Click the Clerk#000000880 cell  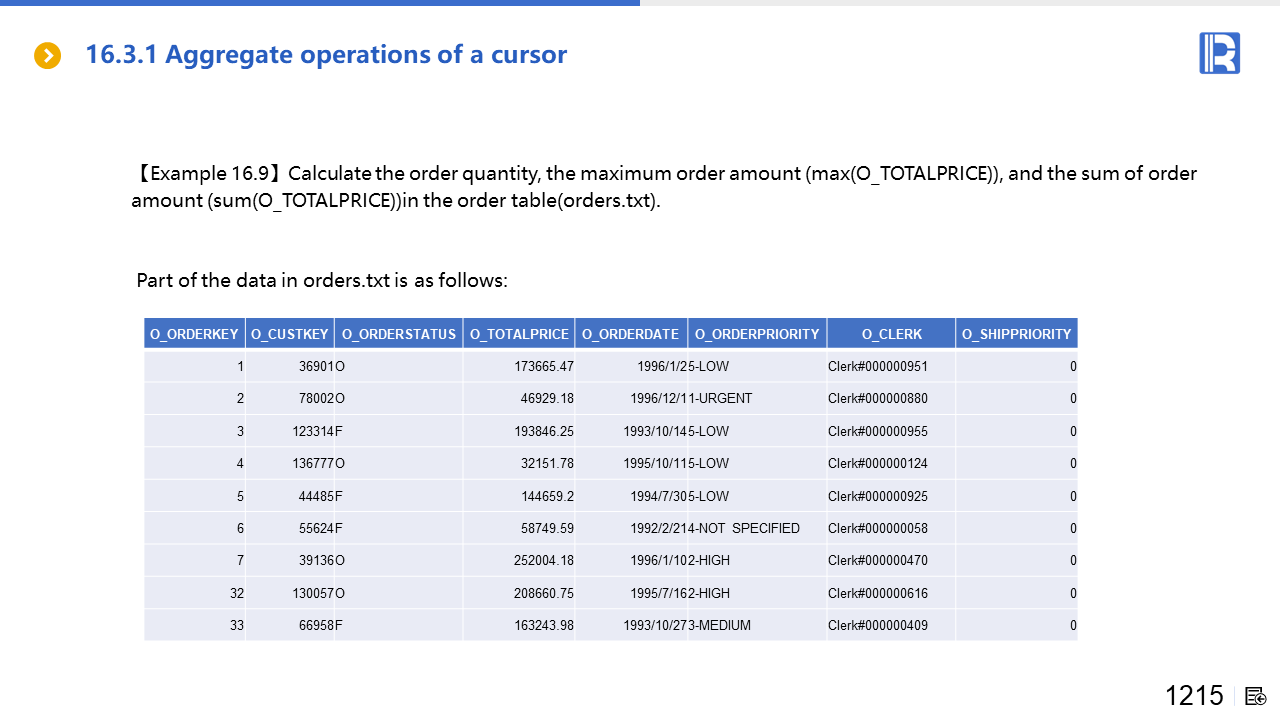pos(878,399)
